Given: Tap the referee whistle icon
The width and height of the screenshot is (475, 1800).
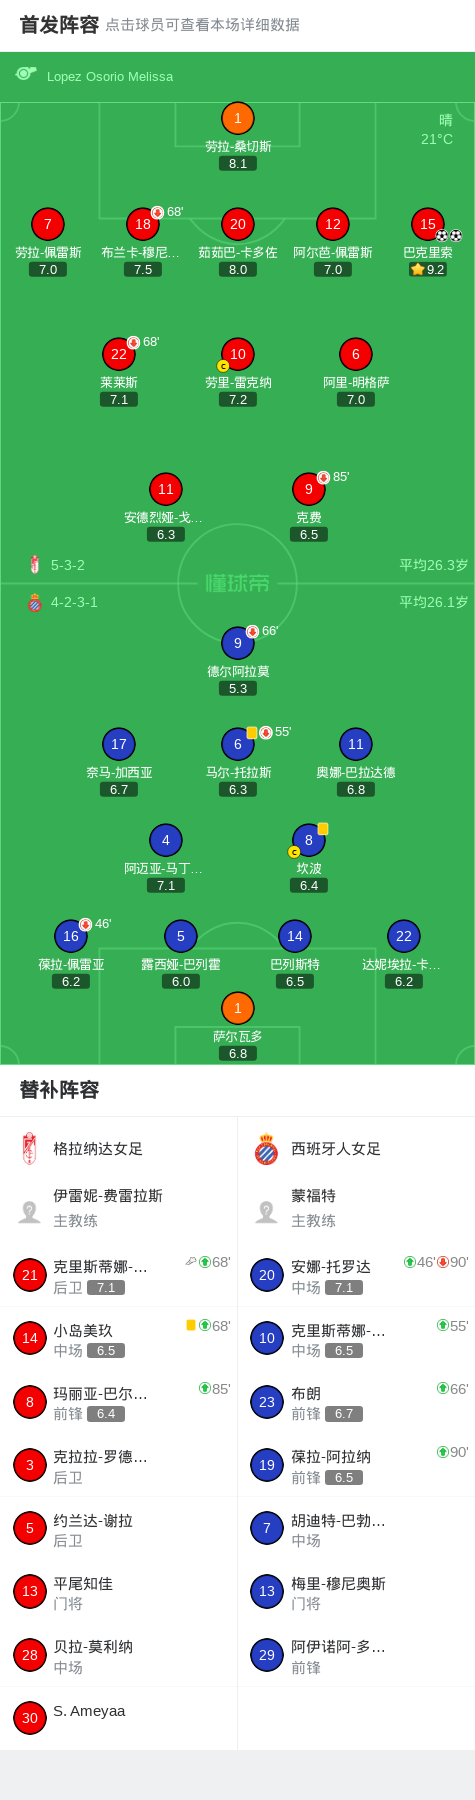Looking at the screenshot, I should pos(26,74).
